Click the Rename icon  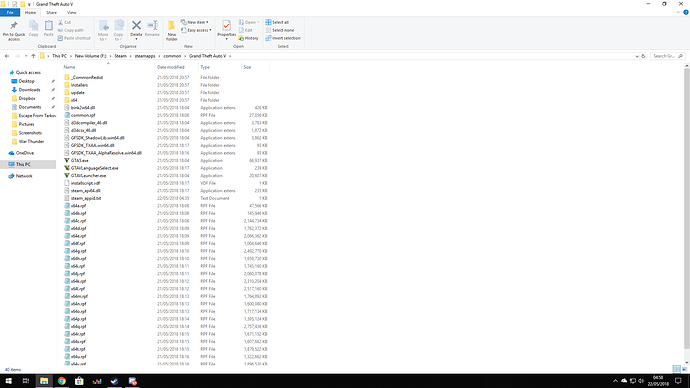(x=152, y=26)
